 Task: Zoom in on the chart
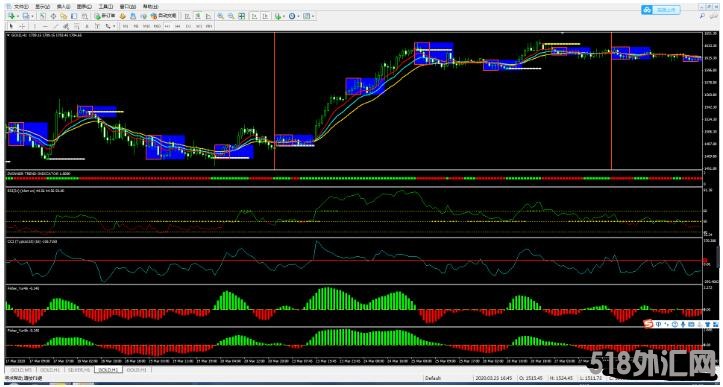(220, 16)
